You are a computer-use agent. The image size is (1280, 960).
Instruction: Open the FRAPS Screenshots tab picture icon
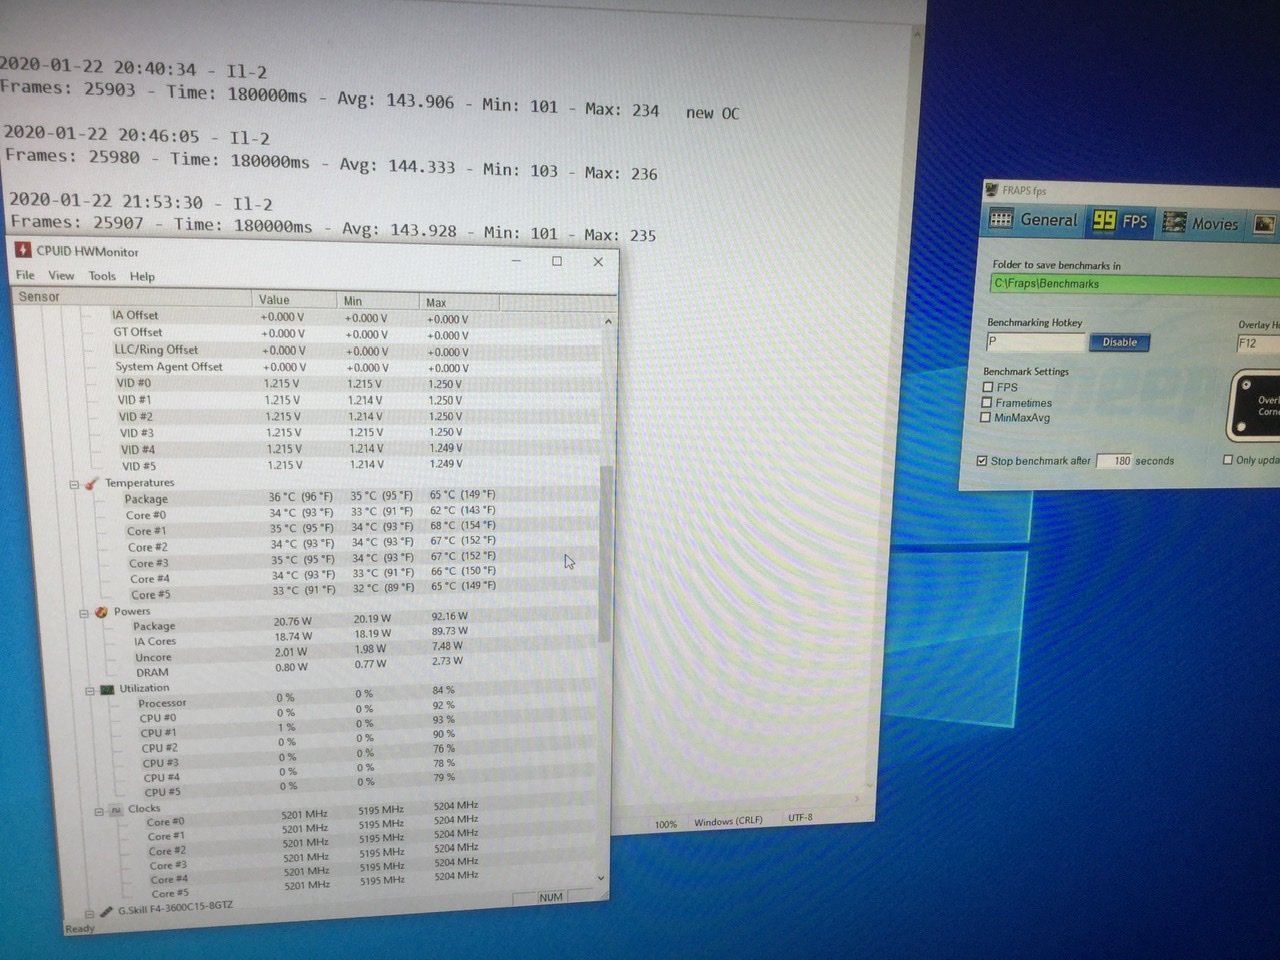click(1264, 224)
